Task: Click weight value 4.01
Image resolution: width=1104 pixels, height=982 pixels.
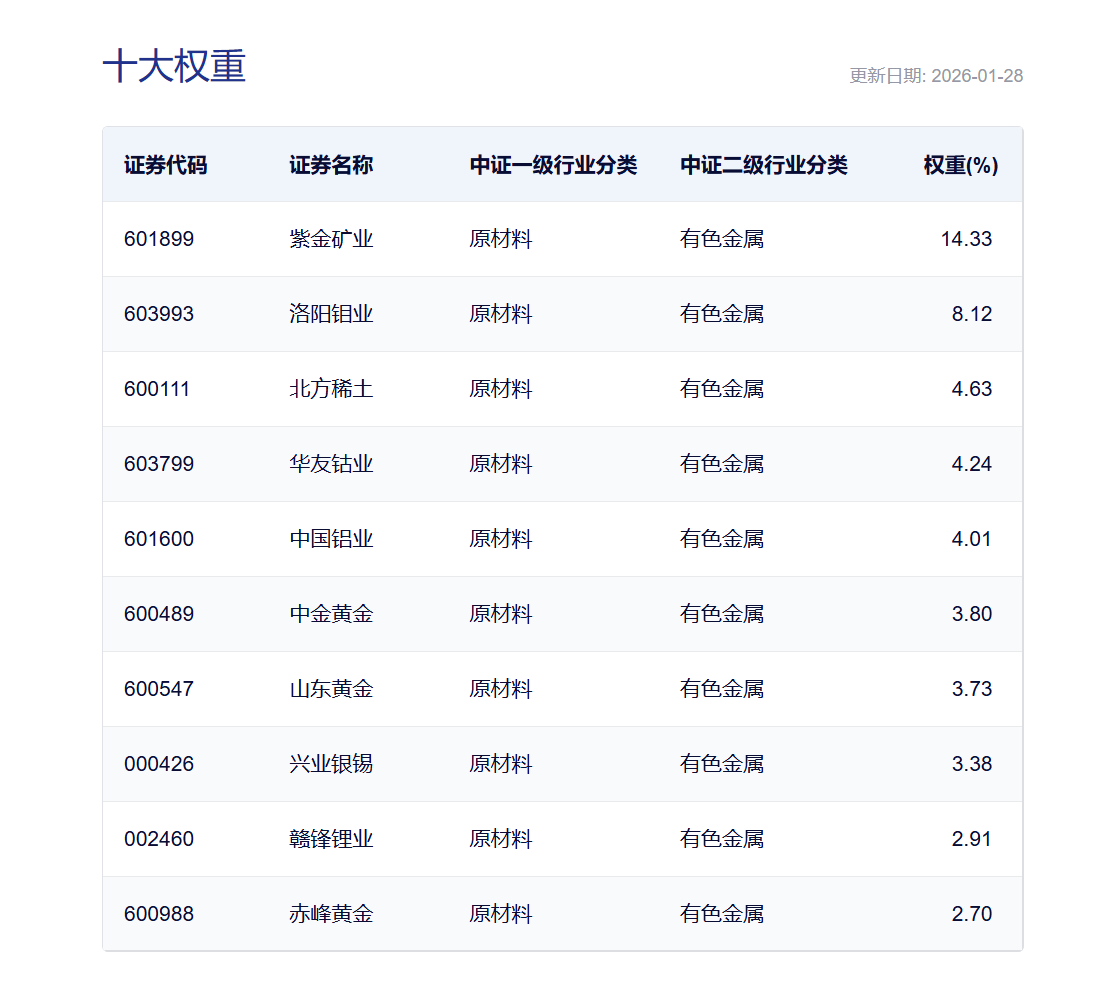Action: (x=972, y=539)
